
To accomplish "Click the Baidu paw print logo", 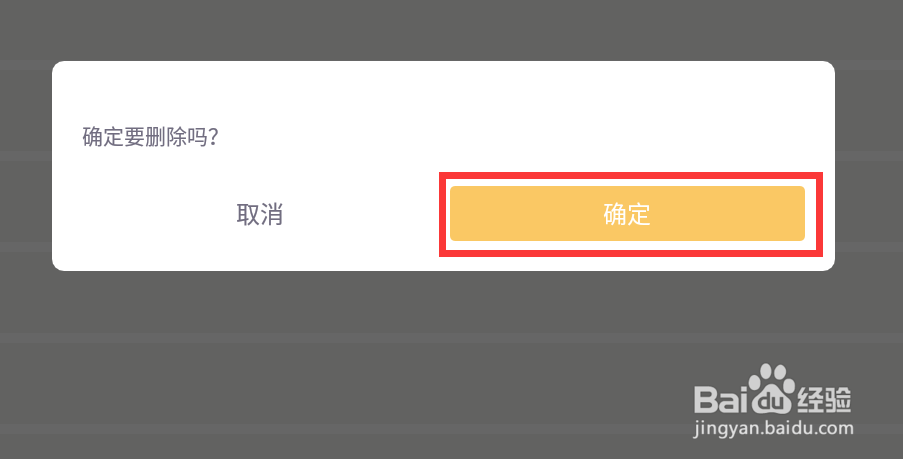I will tap(772, 388).
